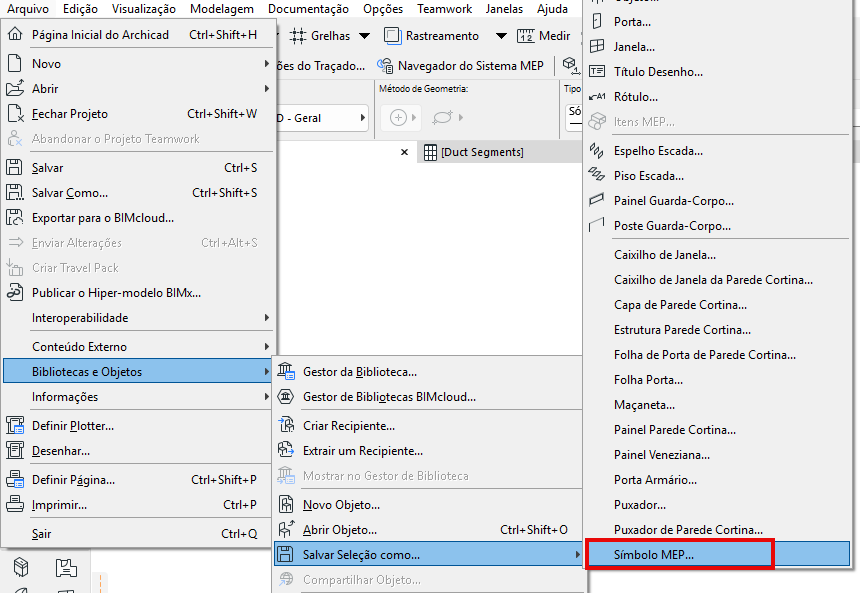
Task: Open geometry method polygon flyout arrow
Action: [x=461, y=117]
